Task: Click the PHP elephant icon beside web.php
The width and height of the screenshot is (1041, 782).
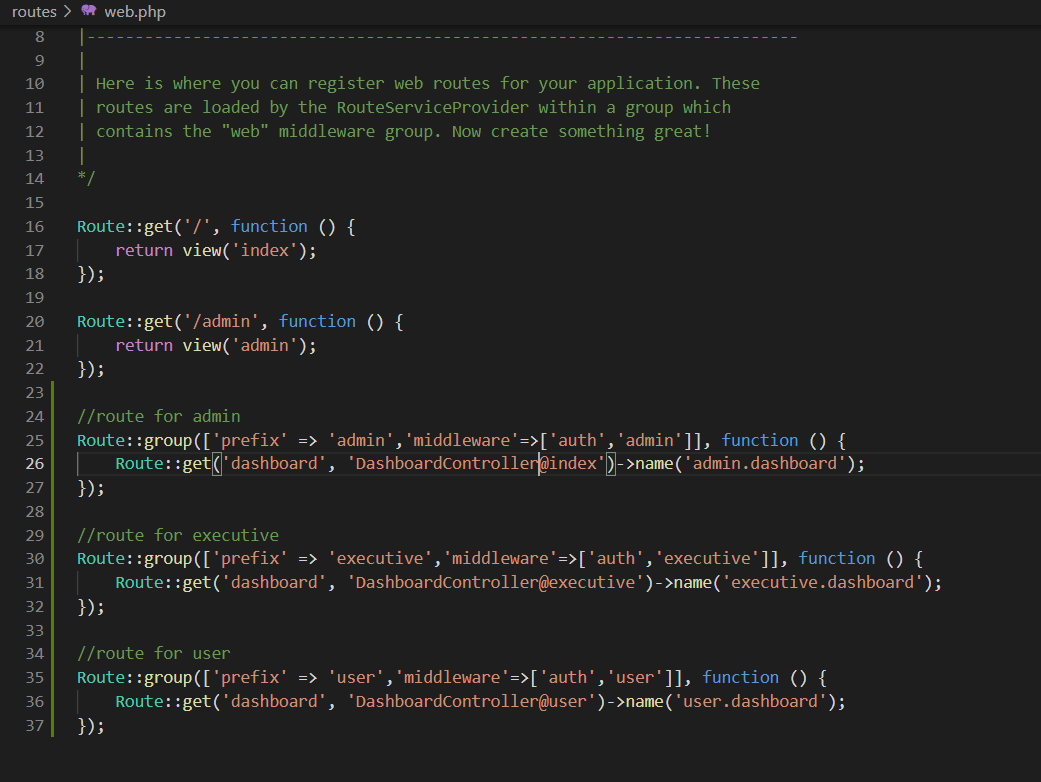Action: 88,10
